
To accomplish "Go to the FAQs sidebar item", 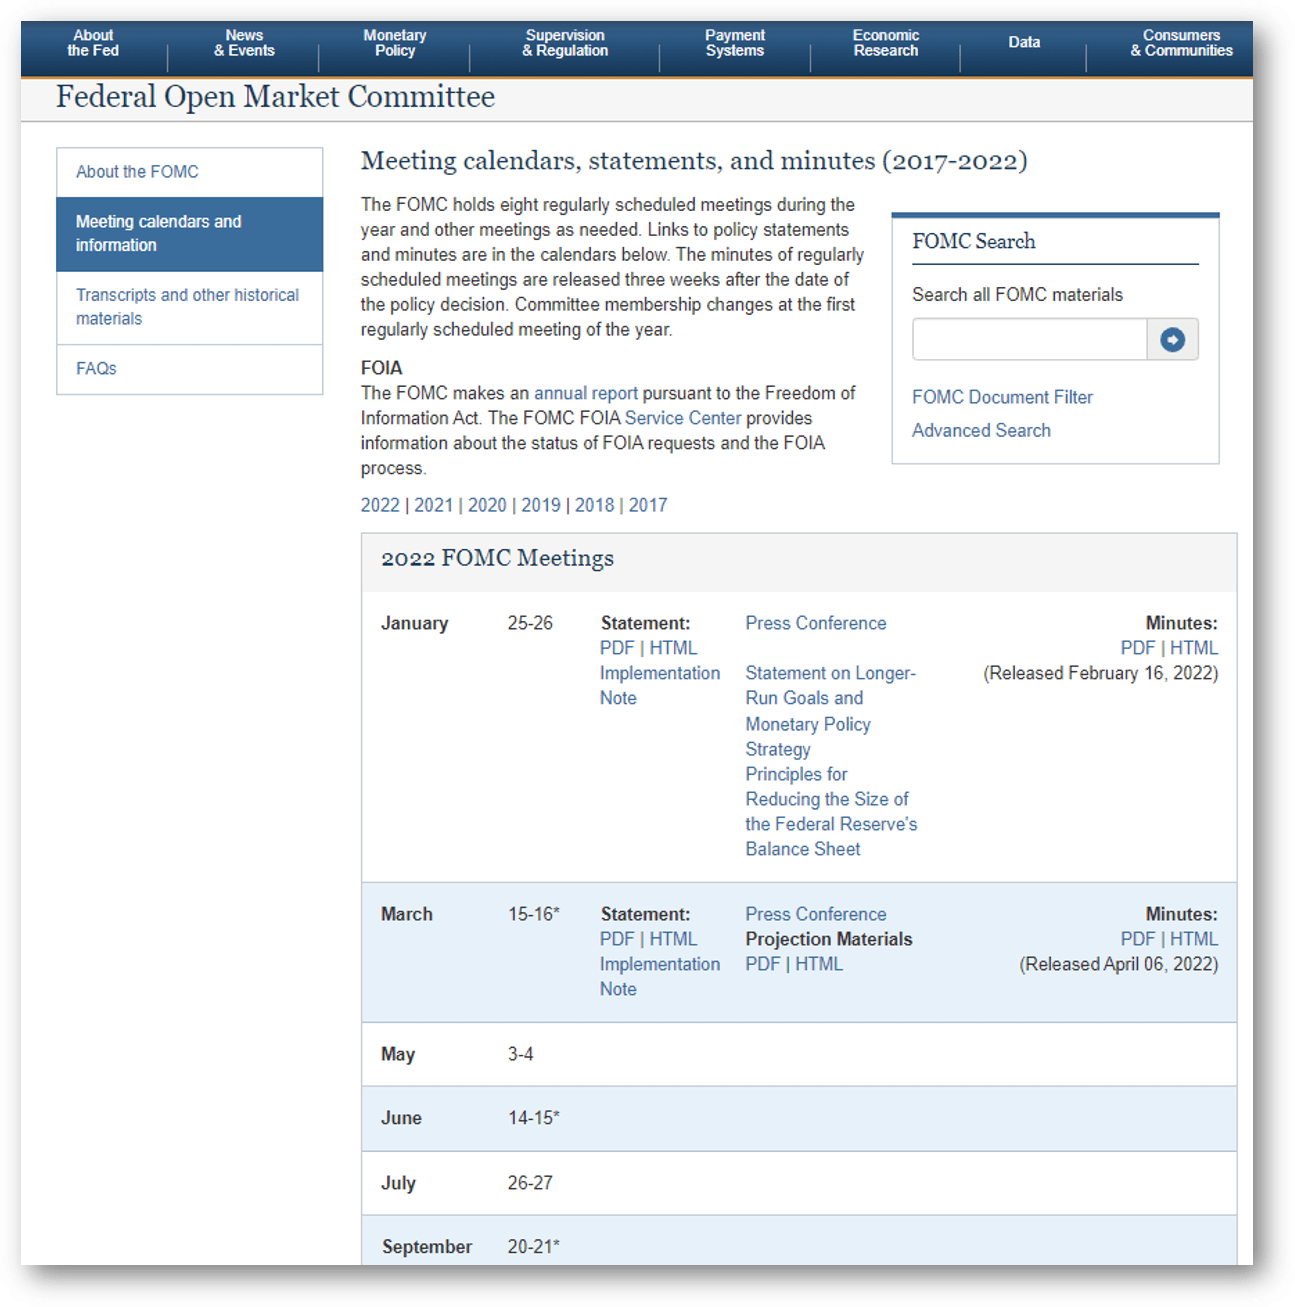I will [x=96, y=369].
